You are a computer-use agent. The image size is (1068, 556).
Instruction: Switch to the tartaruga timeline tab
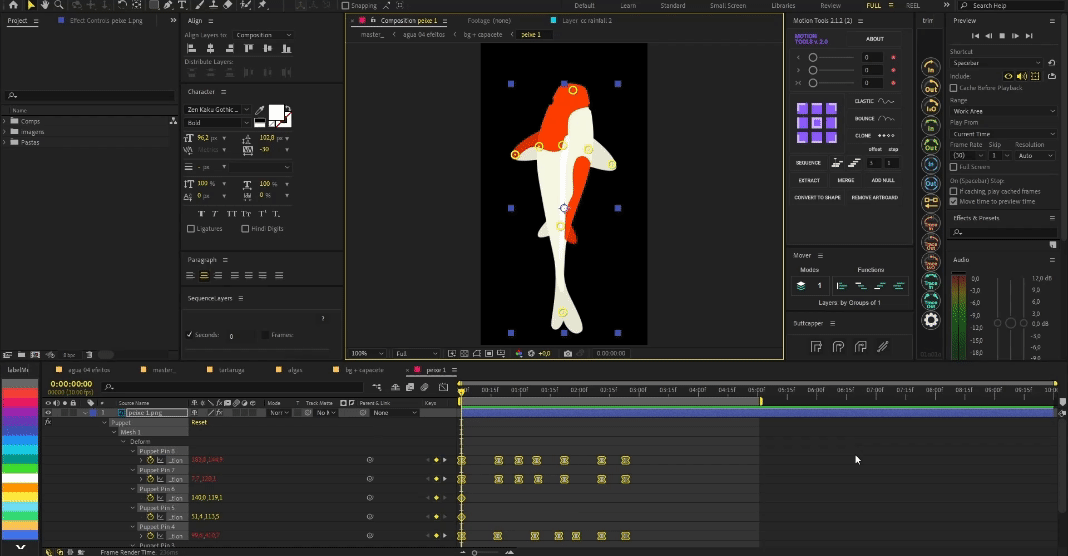[x=231, y=370]
